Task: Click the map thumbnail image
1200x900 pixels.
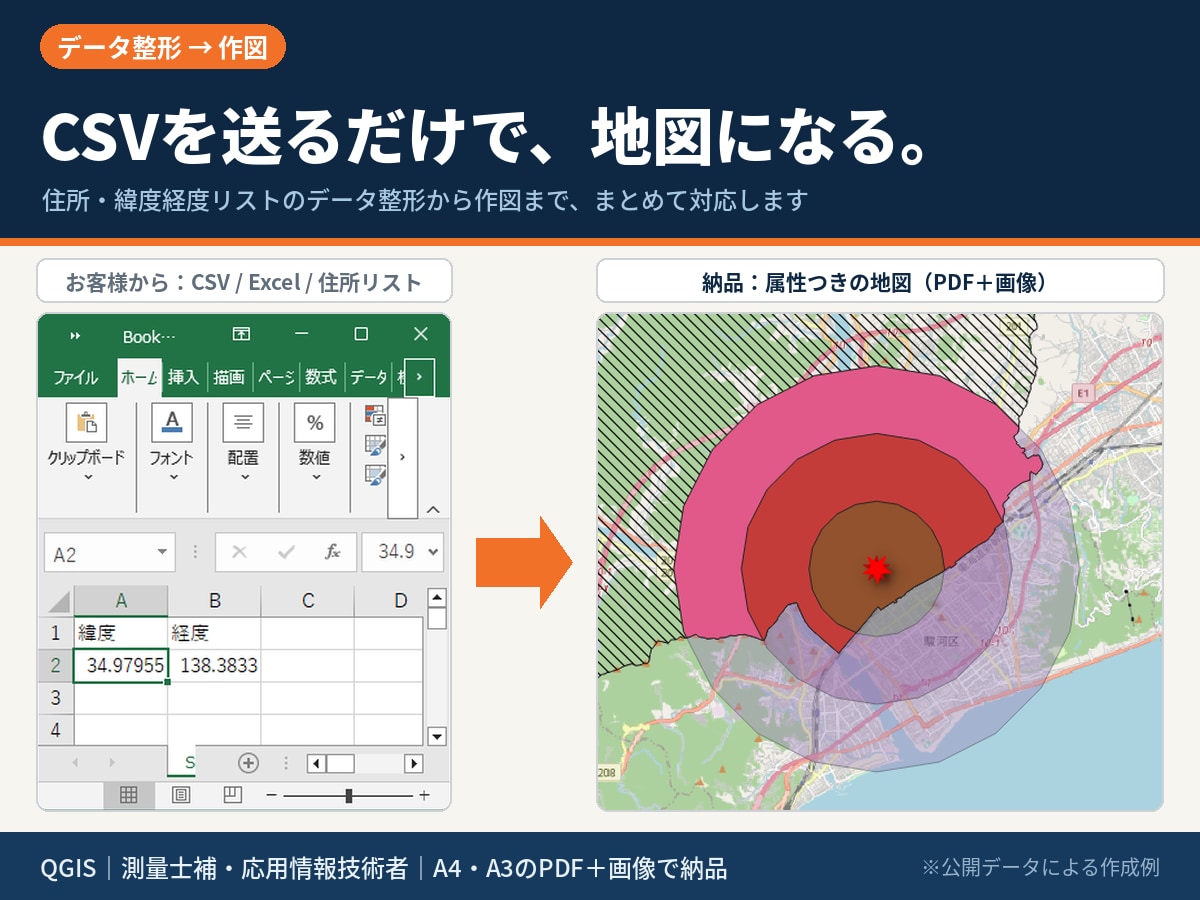Action: (880, 562)
